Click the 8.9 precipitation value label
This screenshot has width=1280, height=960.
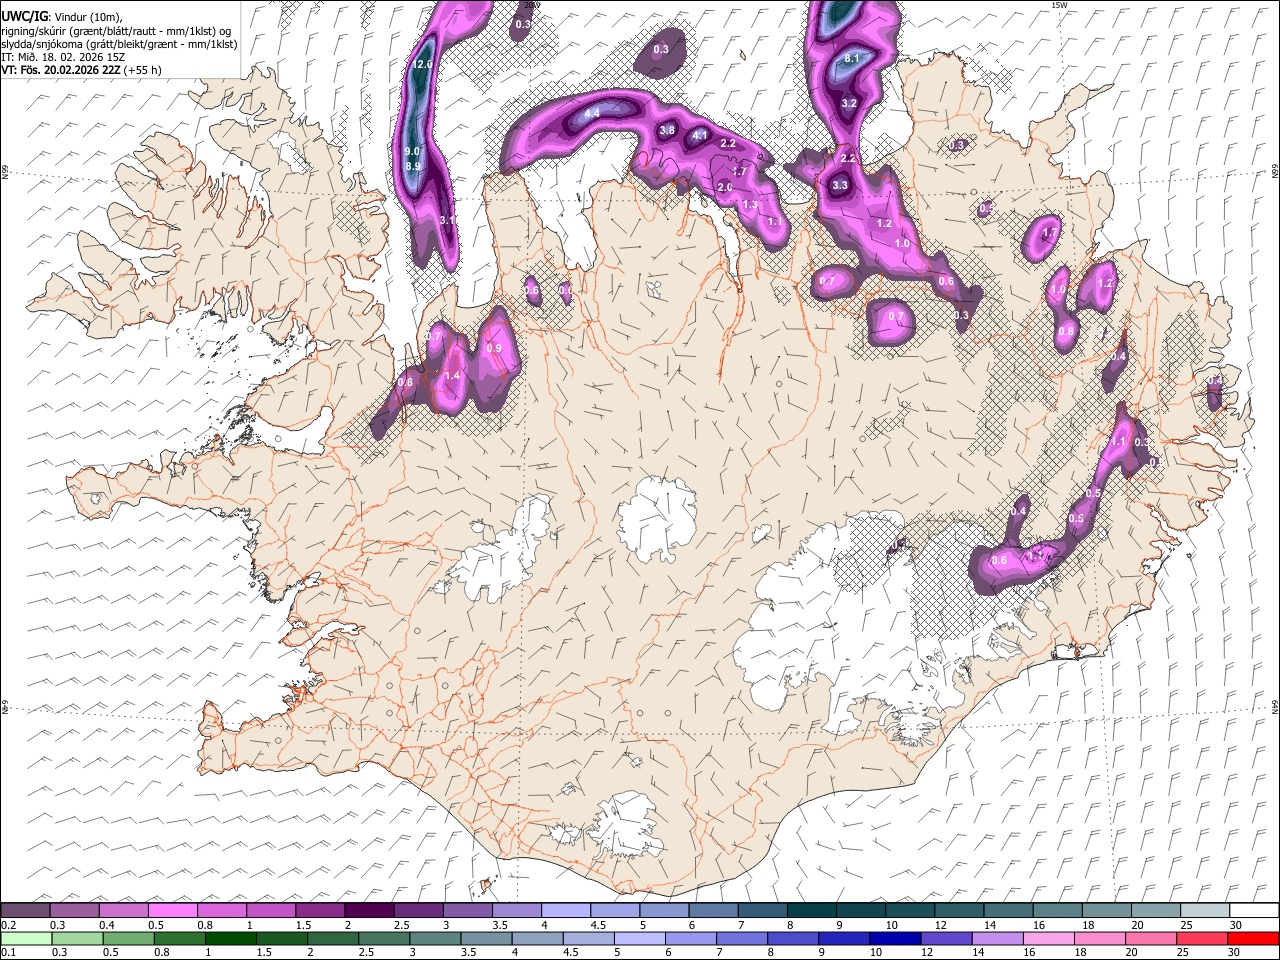[x=414, y=166]
